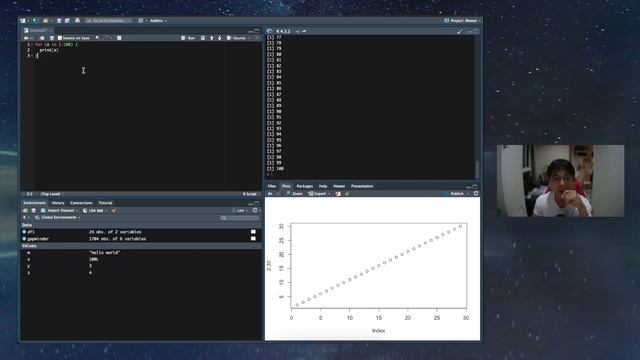The width and height of the screenshot is (640, 360).
Task: Open the Import Dataset dropdown
Action: pos(60,211)
